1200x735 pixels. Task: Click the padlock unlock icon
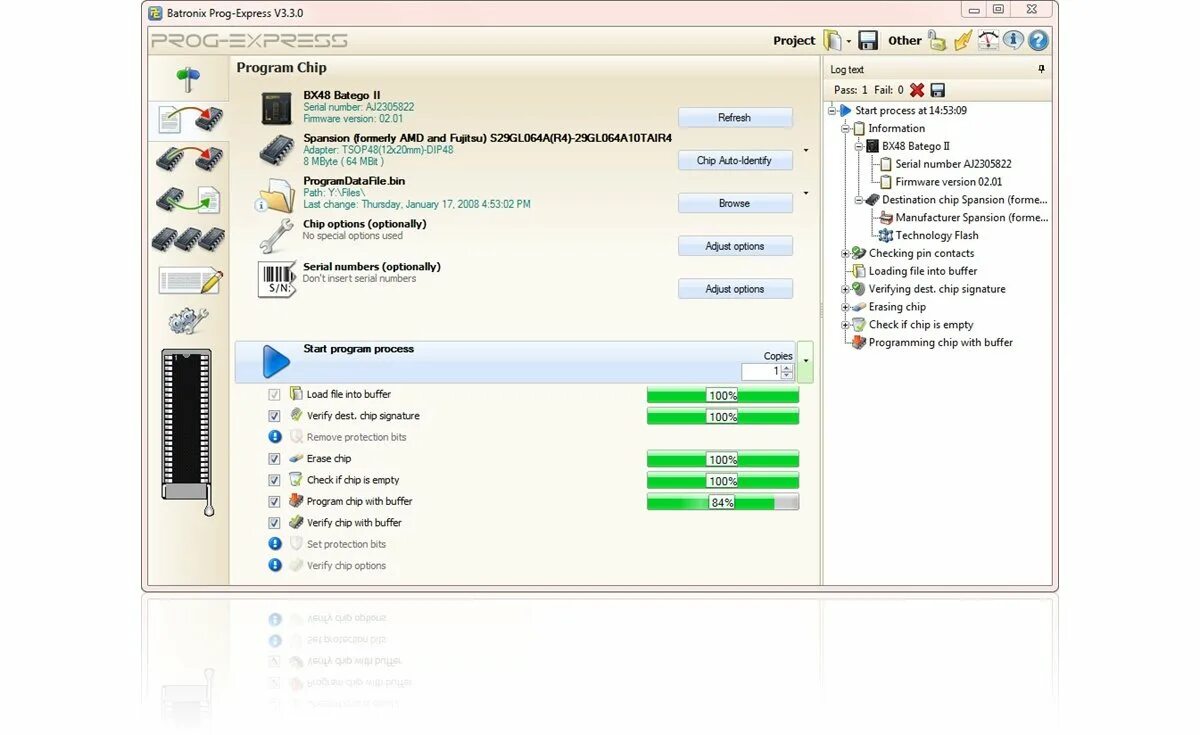(937, 41)
